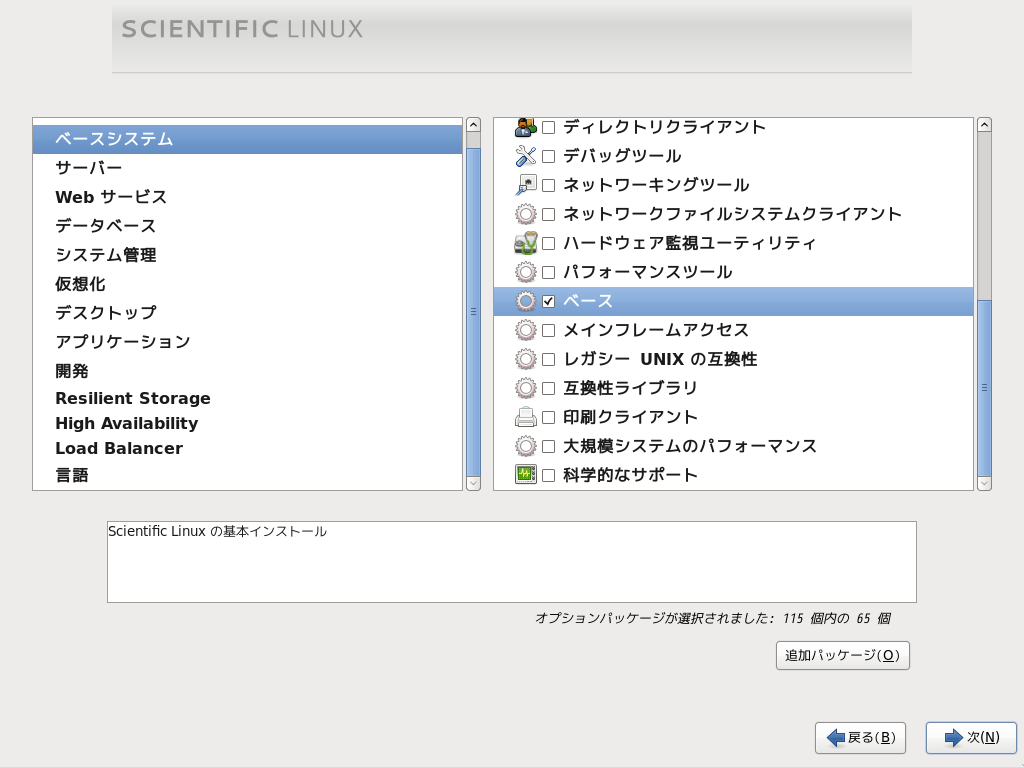Click the ディレクトリクライアント package icon
This screenshot has height=768, width=1024.
(x=526, y=127)
